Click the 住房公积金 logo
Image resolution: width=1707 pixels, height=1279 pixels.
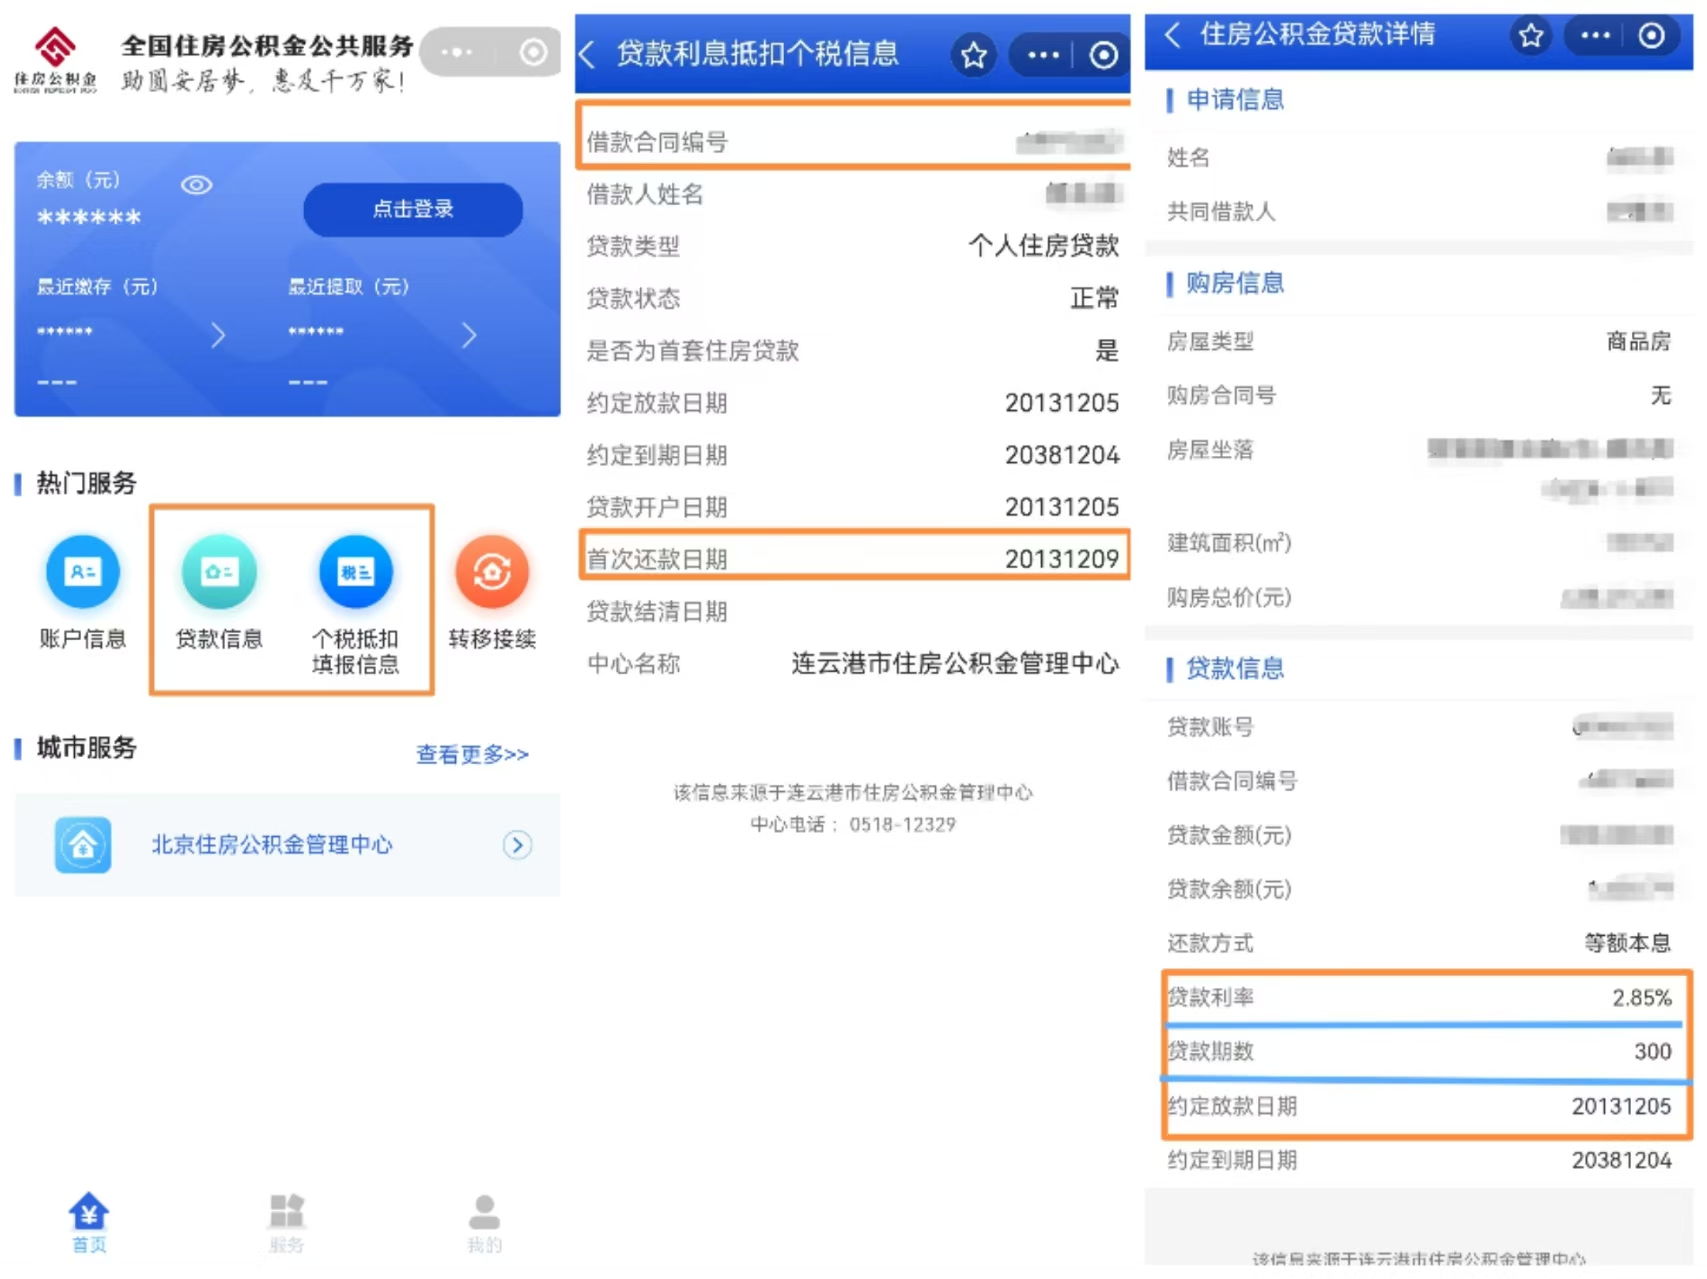(x=55, y=59)
